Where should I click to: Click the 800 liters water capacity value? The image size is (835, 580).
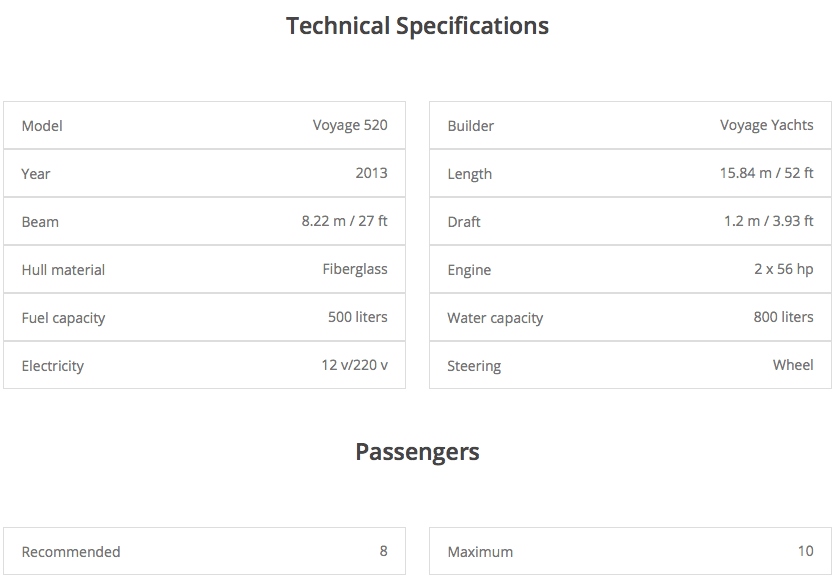click(783, 317)
